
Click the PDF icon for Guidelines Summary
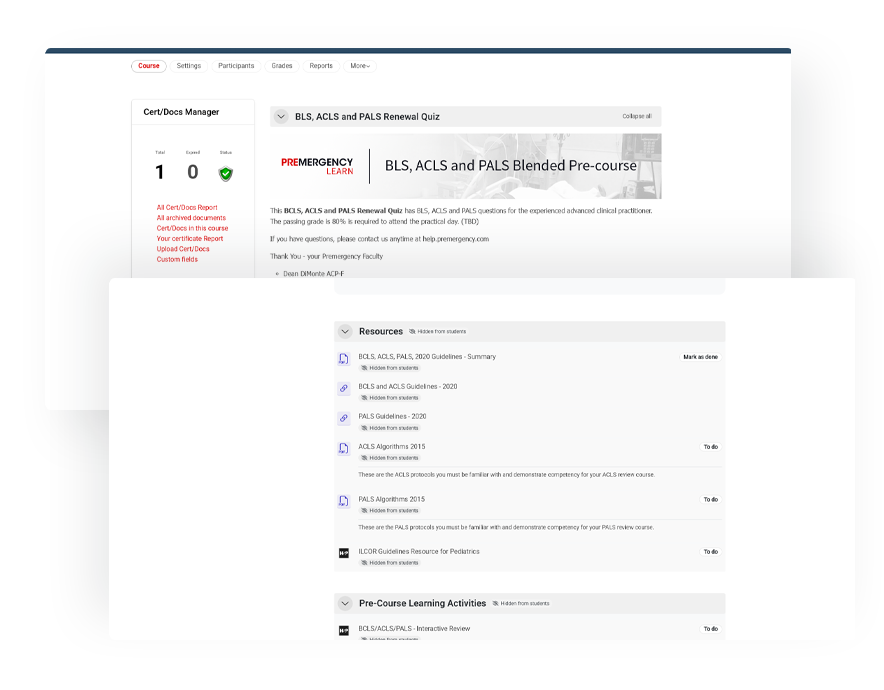pyautogui.click(x=343, y=360)
